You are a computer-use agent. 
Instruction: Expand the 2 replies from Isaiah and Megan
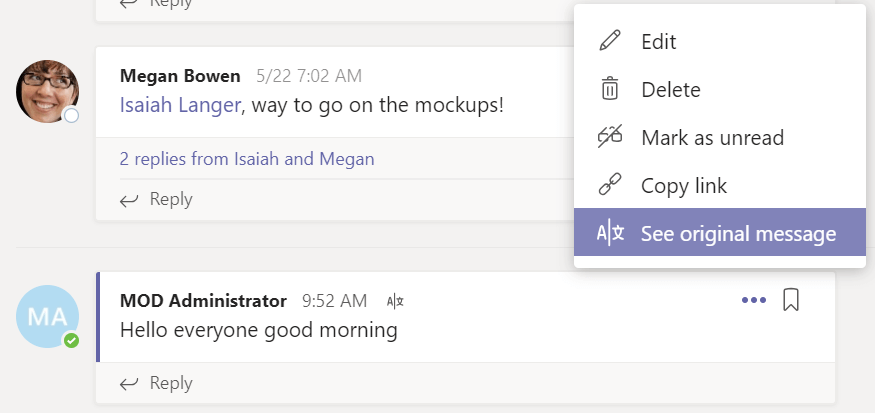coord(247,158)
